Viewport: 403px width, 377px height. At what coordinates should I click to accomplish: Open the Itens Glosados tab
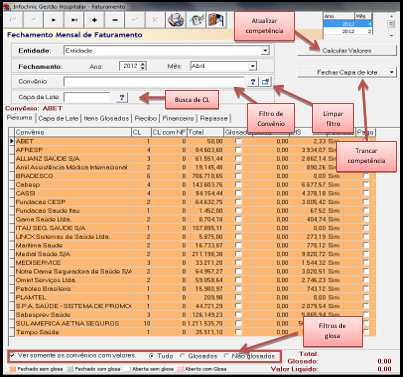coord(106,118)
